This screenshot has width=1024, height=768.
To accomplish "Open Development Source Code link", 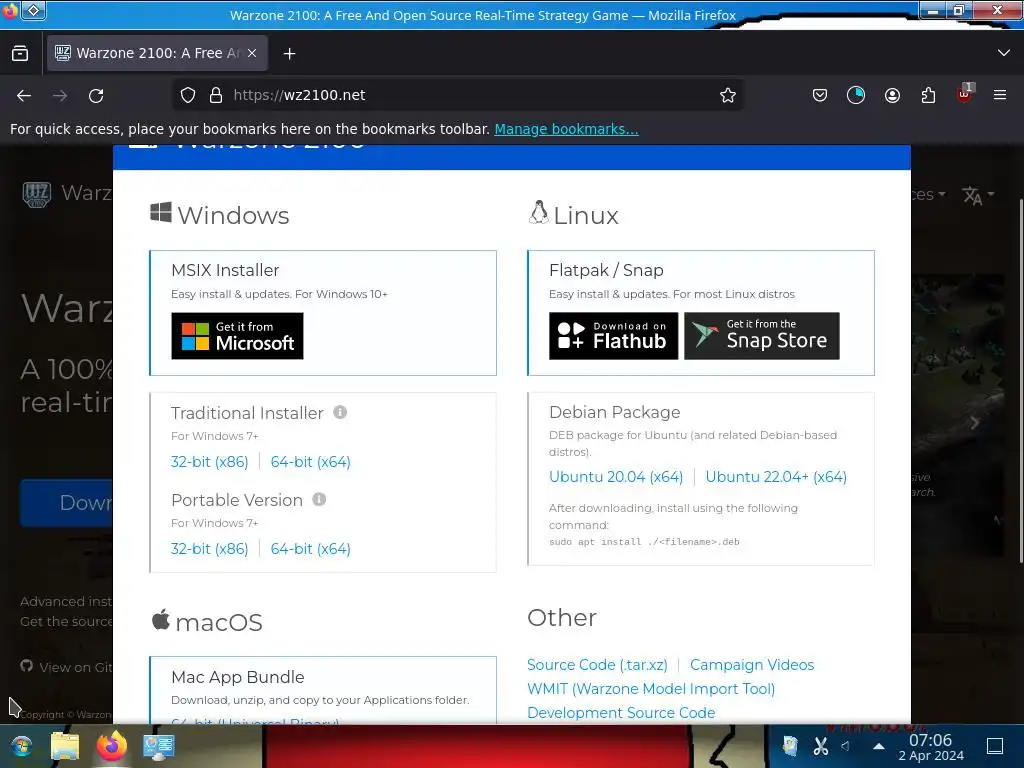I will point(621,712).
